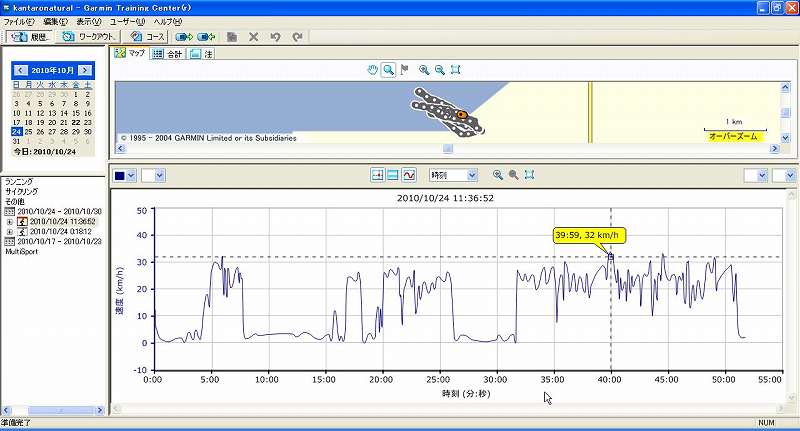This screenshot has width=800, height=431.
Task: Expand activity 2010/10/24 11:36:52
Action: point(10,222)
